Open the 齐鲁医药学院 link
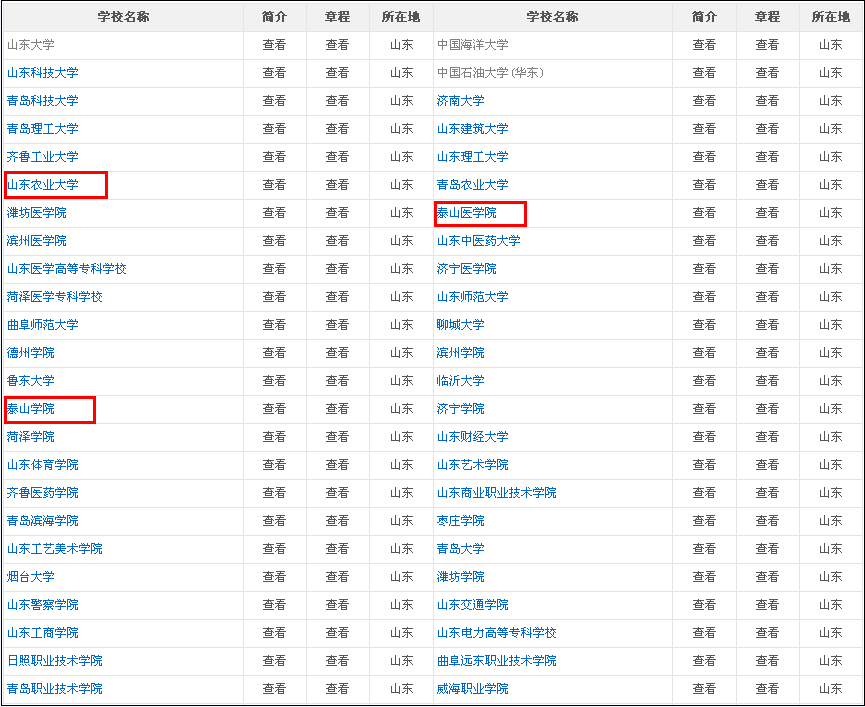 (42, 493)
